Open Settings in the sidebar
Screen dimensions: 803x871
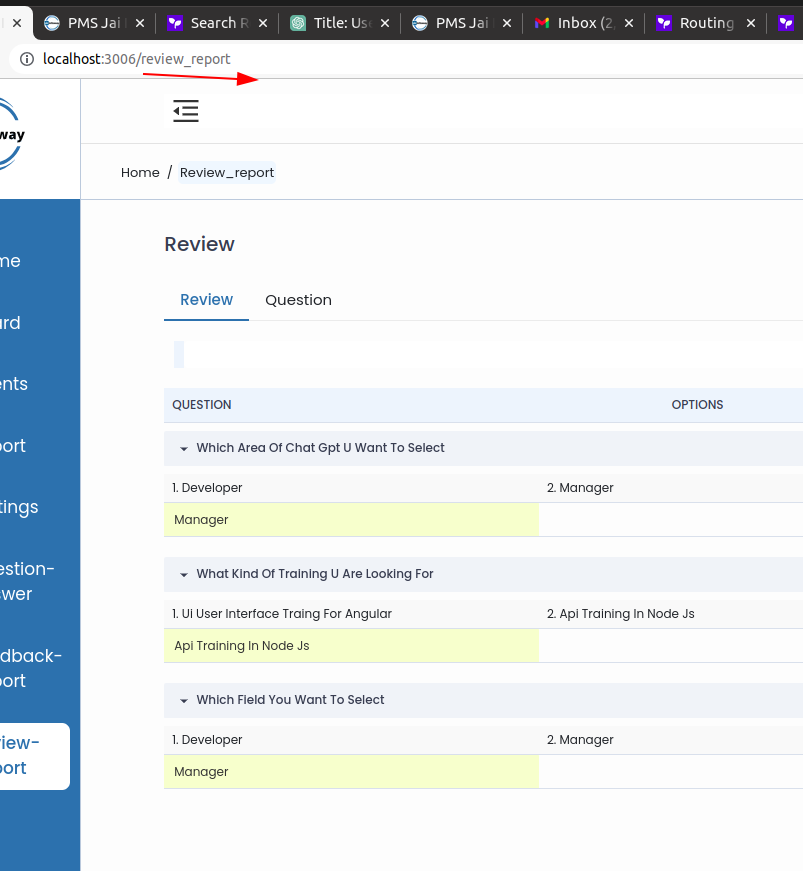coord(20,507)
